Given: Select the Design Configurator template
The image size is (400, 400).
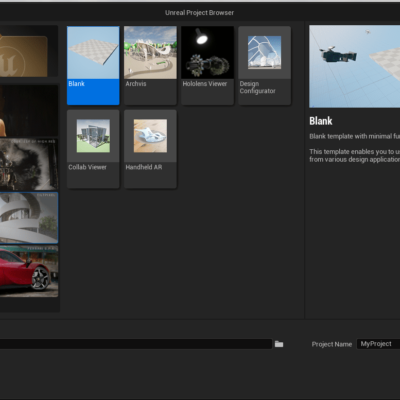Looking at the screenshot, I should pyautogui.click(x=265, y=65).
